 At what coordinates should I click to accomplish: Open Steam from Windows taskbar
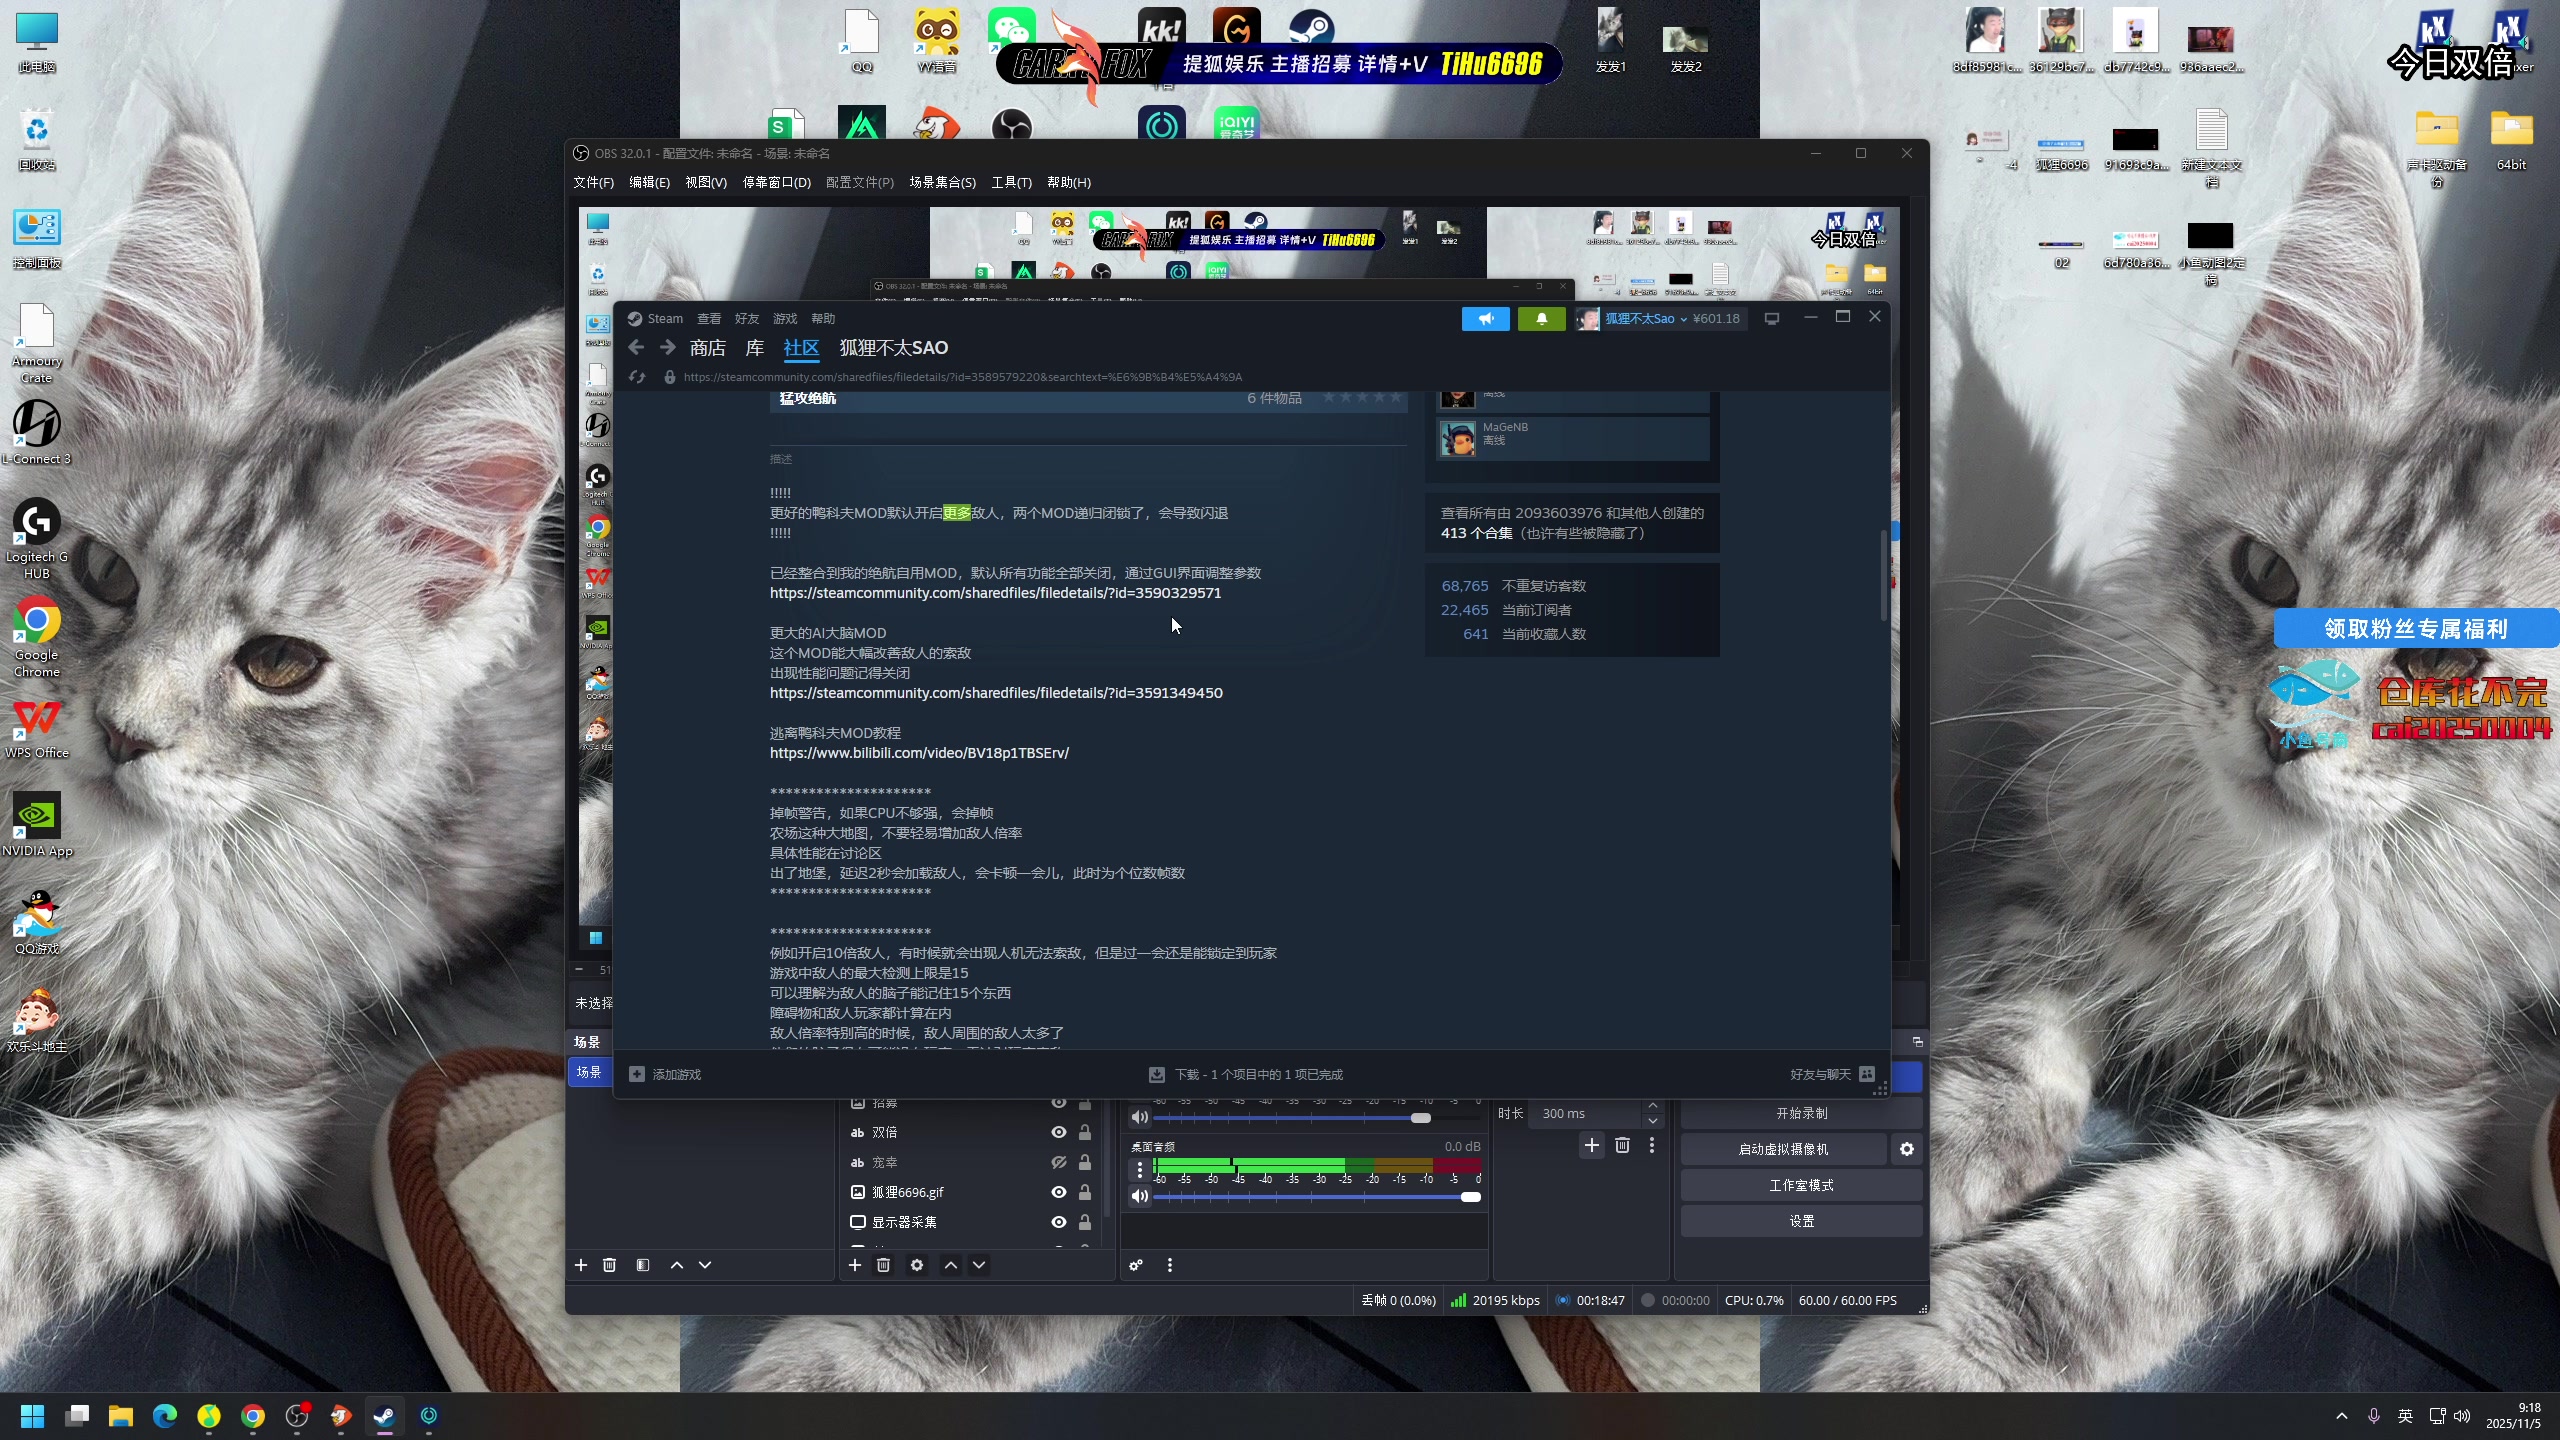coord(384,1416)
